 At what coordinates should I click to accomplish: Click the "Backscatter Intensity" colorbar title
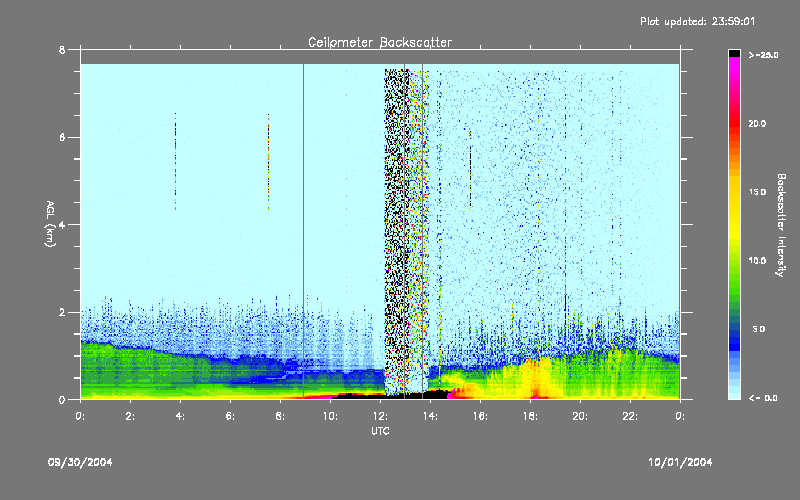(781, 225)
